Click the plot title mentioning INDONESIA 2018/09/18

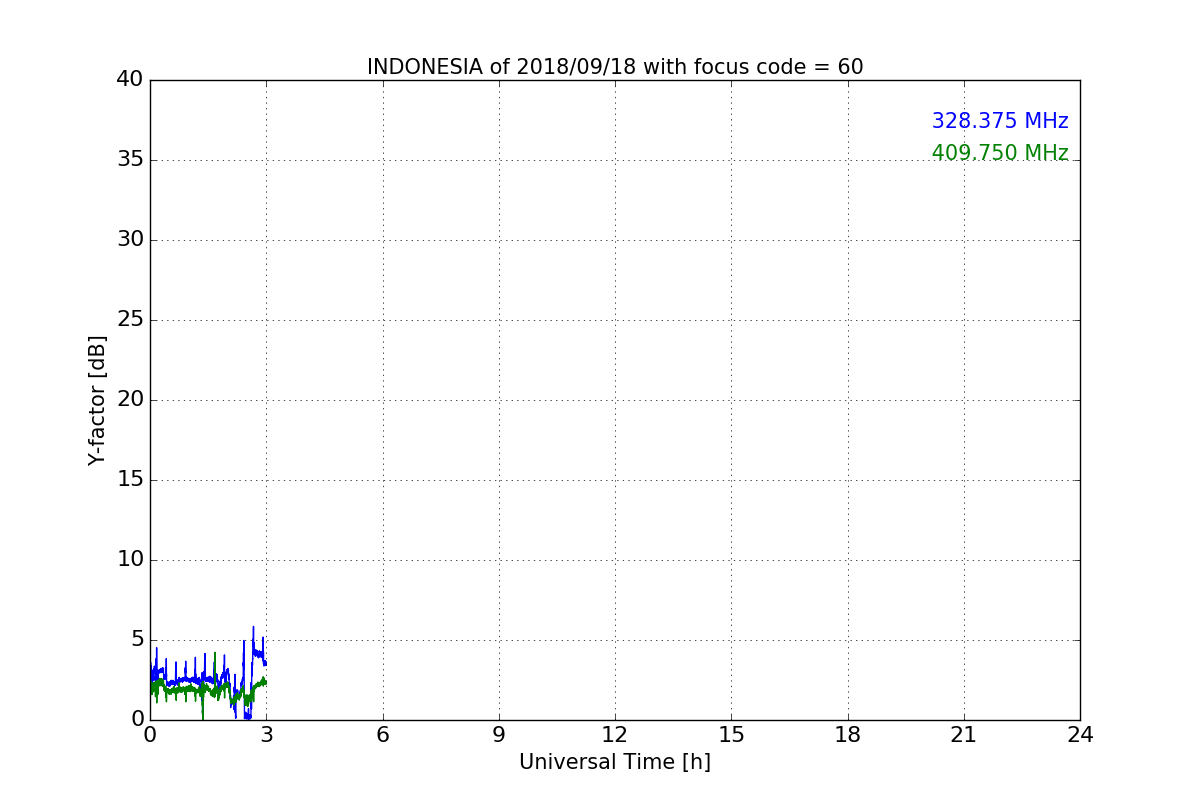tap(615, 67)
